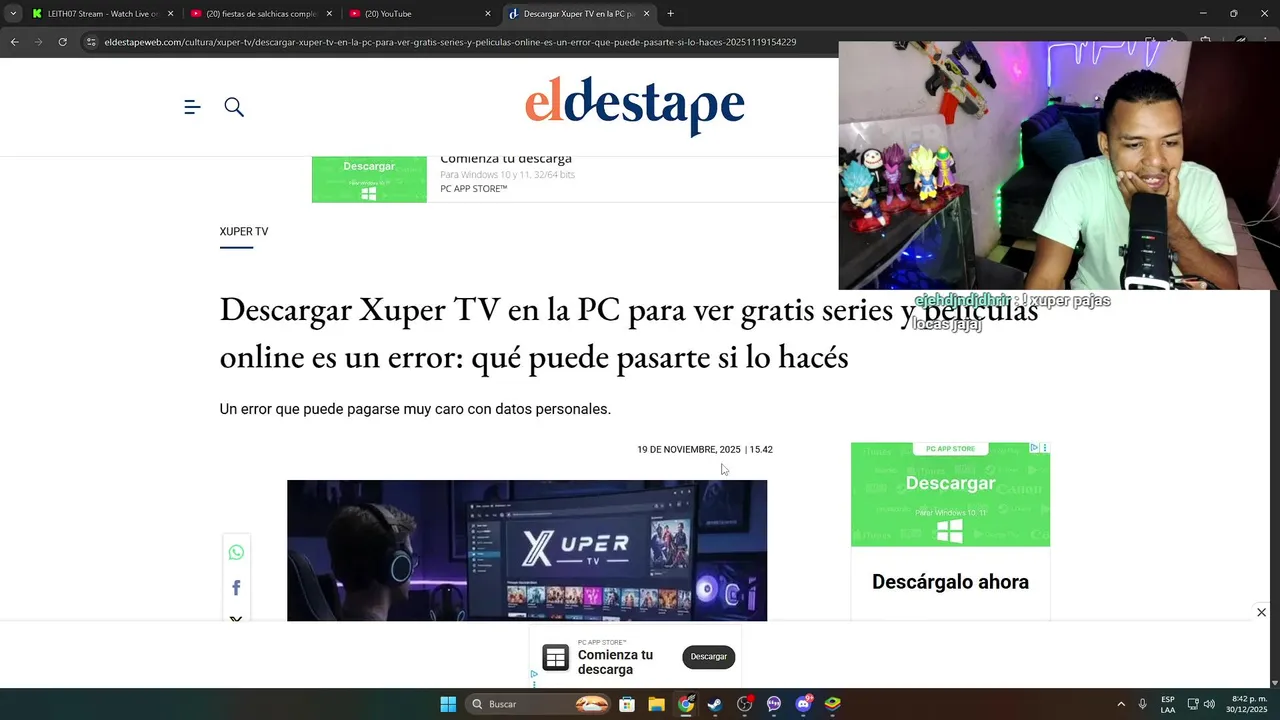Click the microphone tray icon
Screen dimensions: 1280x720
(x=1142, y=704)
